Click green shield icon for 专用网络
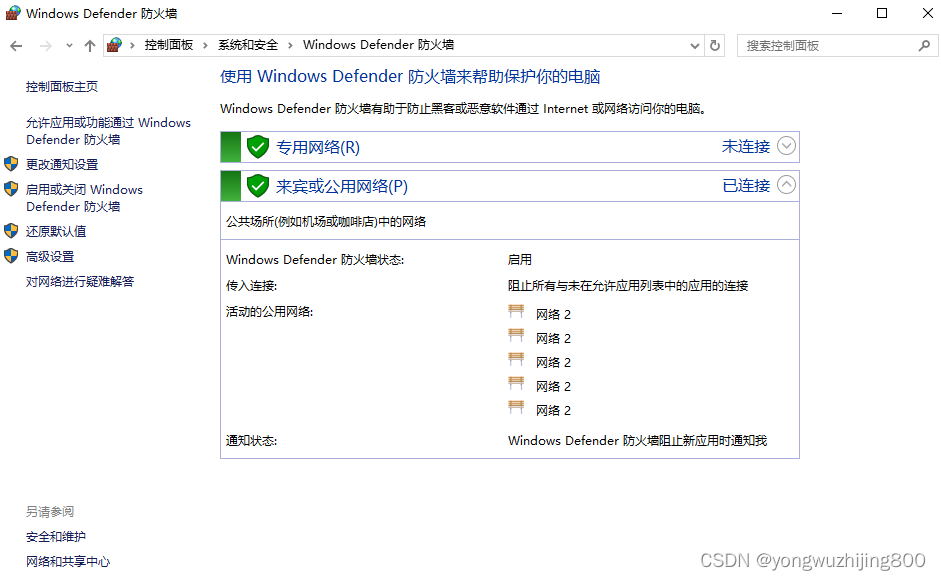This screenshot has height=580, width=941. point(258,147)
